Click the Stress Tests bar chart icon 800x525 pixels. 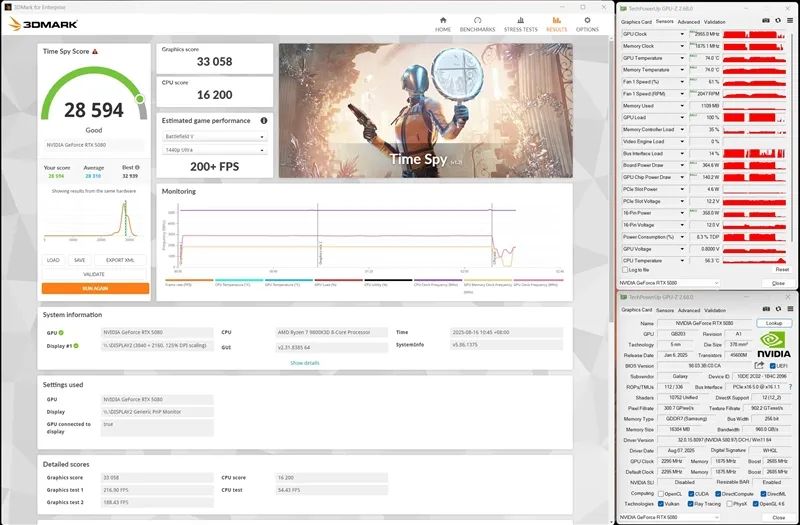coord(520,20)
